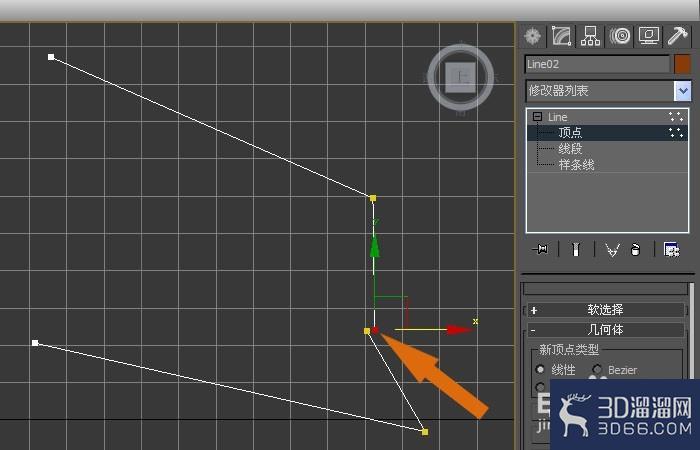Expand the 软选择 rollout
The height and width of the screenshot is (450, 700).
tap(606, 310)
